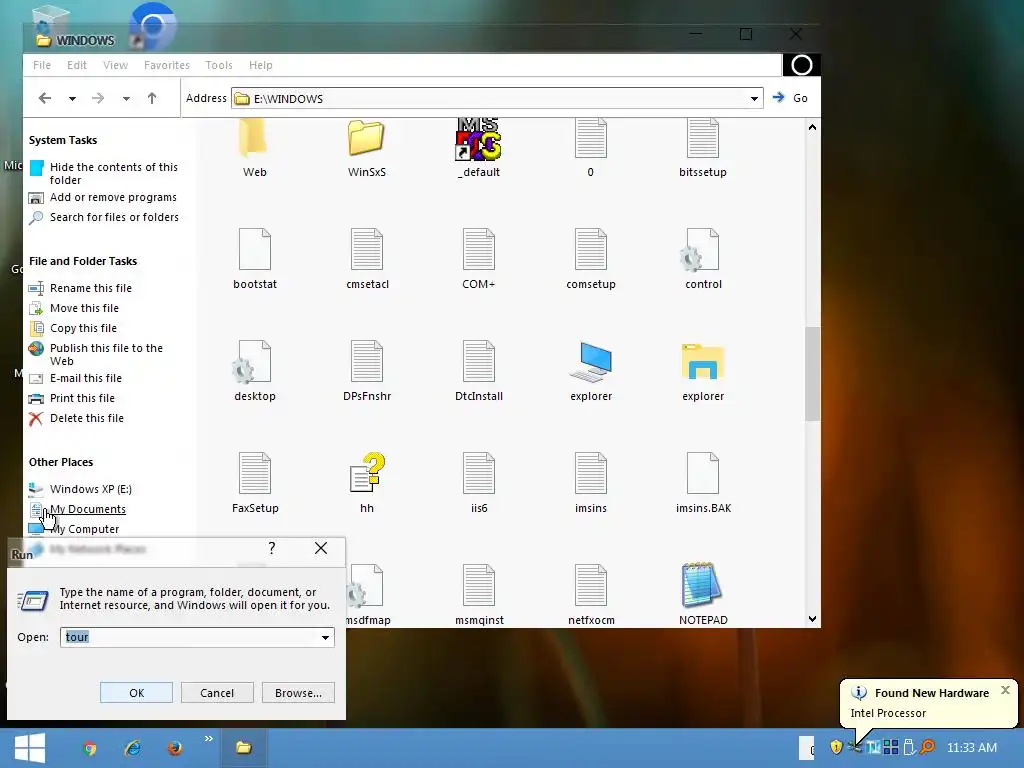Select the msmqinst file

pyautogui.click(x=479, y=594)
